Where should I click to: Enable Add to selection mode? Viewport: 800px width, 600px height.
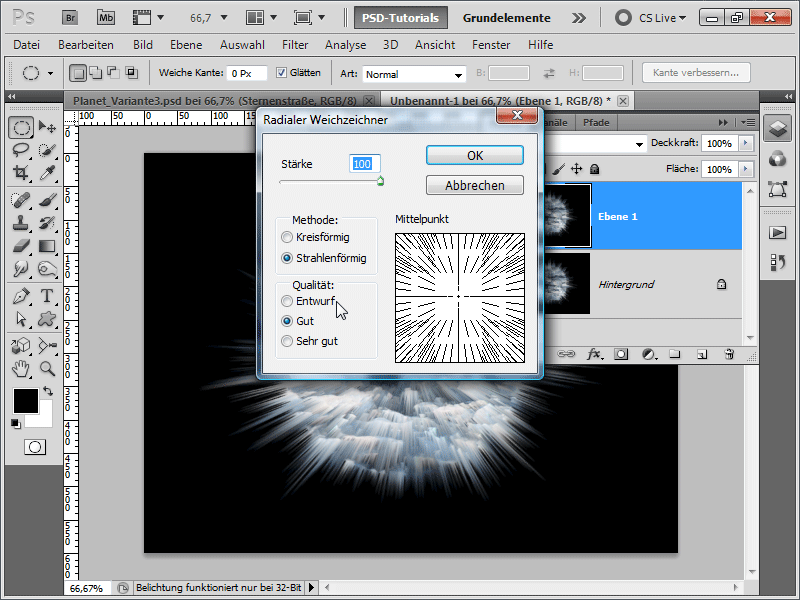(96, 73)
